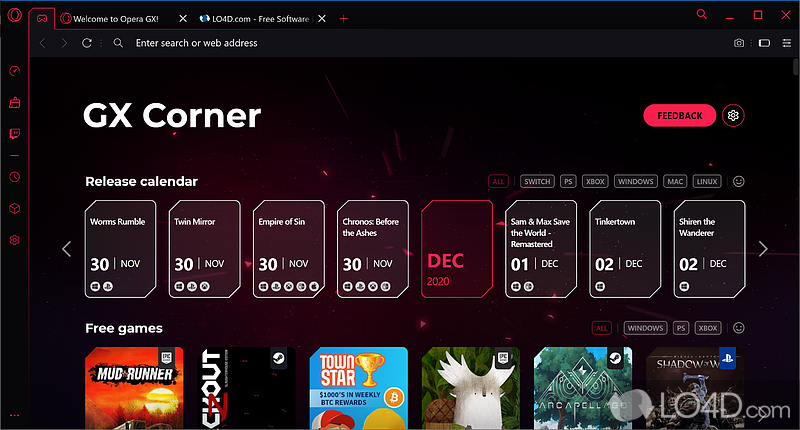This screenshot has height=430, width=800.
Task: Open the white creature game thumbnail
Action: tap(471, 388)
